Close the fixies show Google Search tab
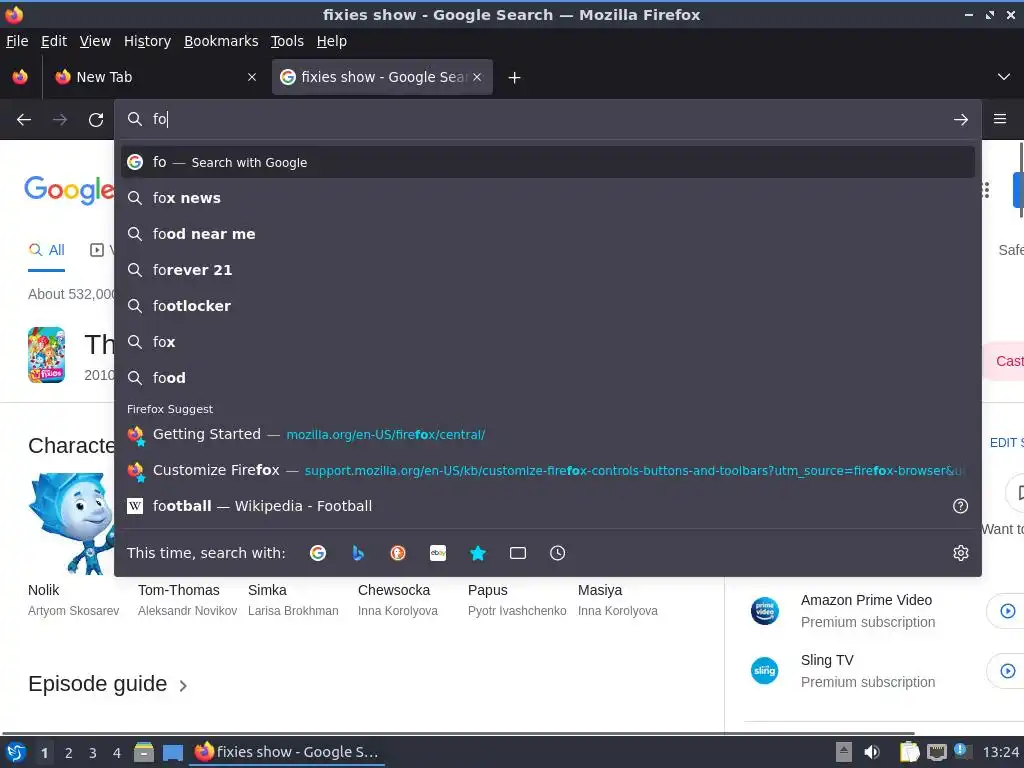This screenshot has height=768, width=1024. click(x=477, y=77)
